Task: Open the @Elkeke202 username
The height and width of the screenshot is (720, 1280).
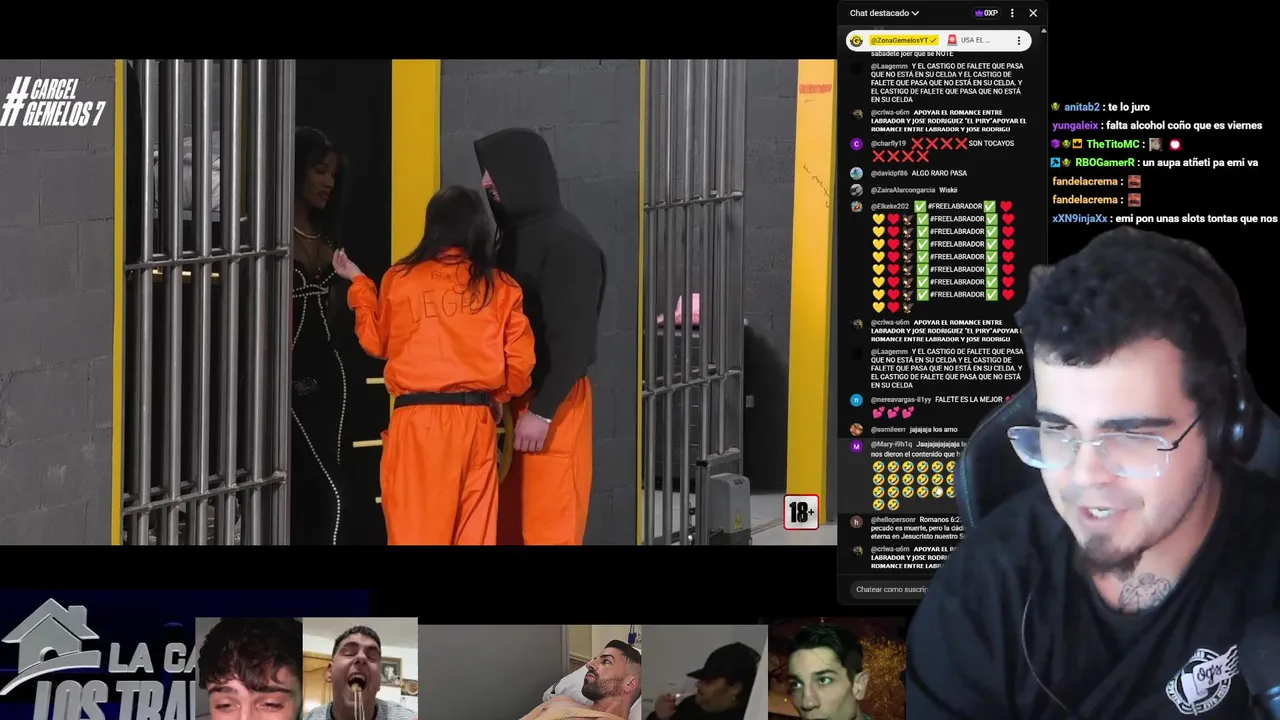Action: point(890,206)
